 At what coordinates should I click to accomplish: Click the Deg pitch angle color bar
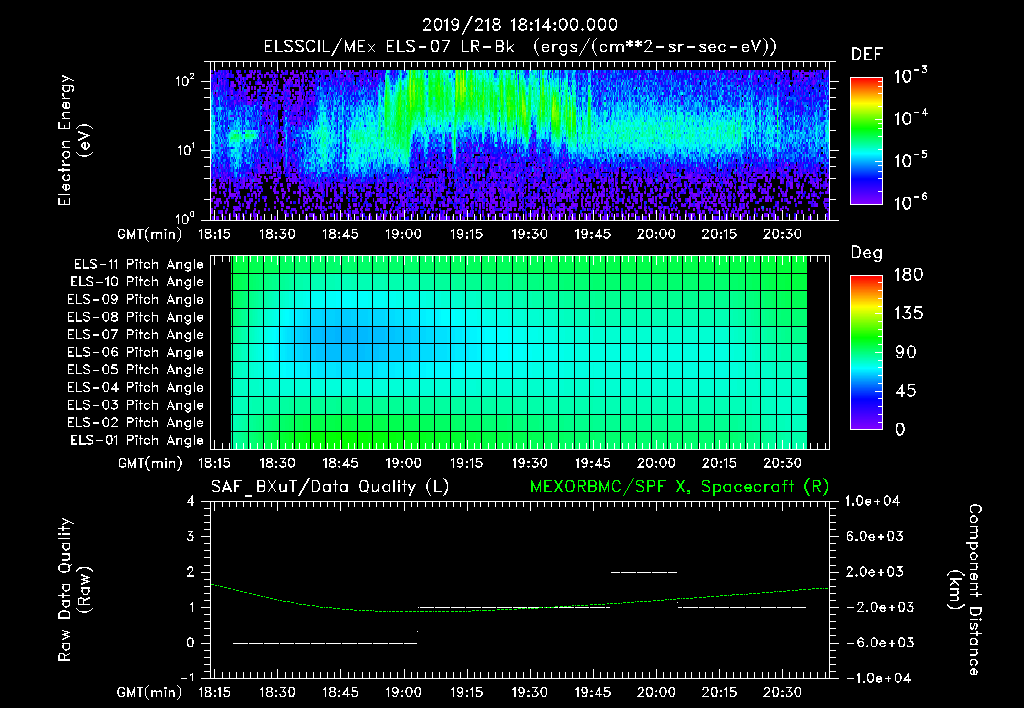pos(866,353)
